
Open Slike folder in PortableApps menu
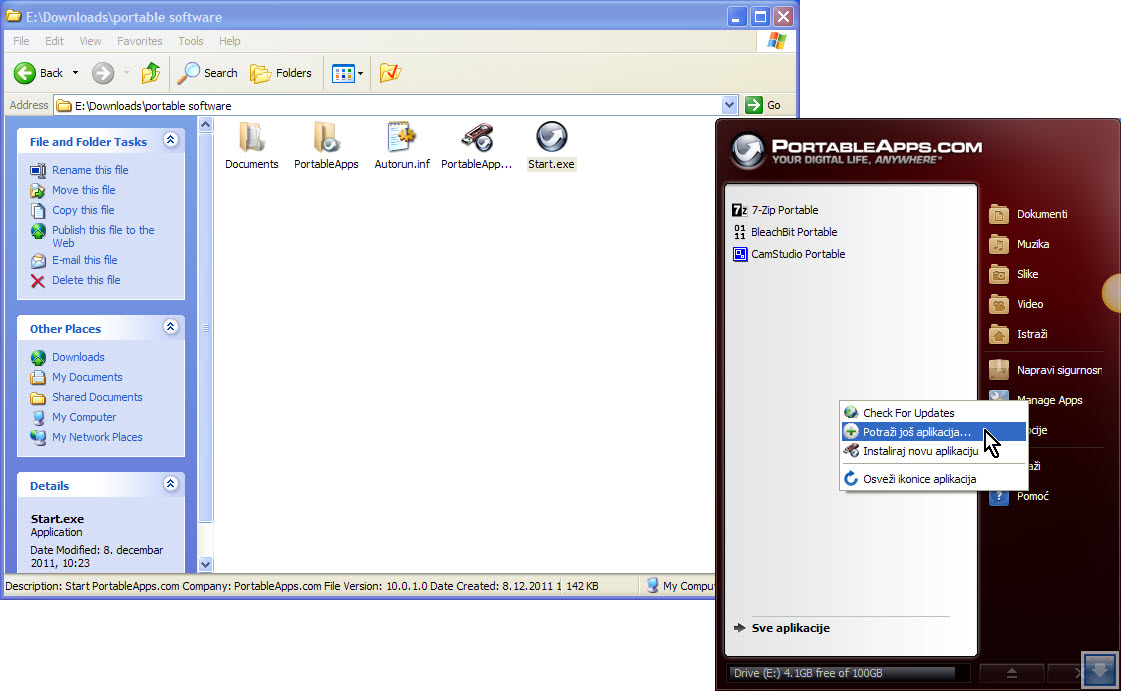tap(1014, 274)
